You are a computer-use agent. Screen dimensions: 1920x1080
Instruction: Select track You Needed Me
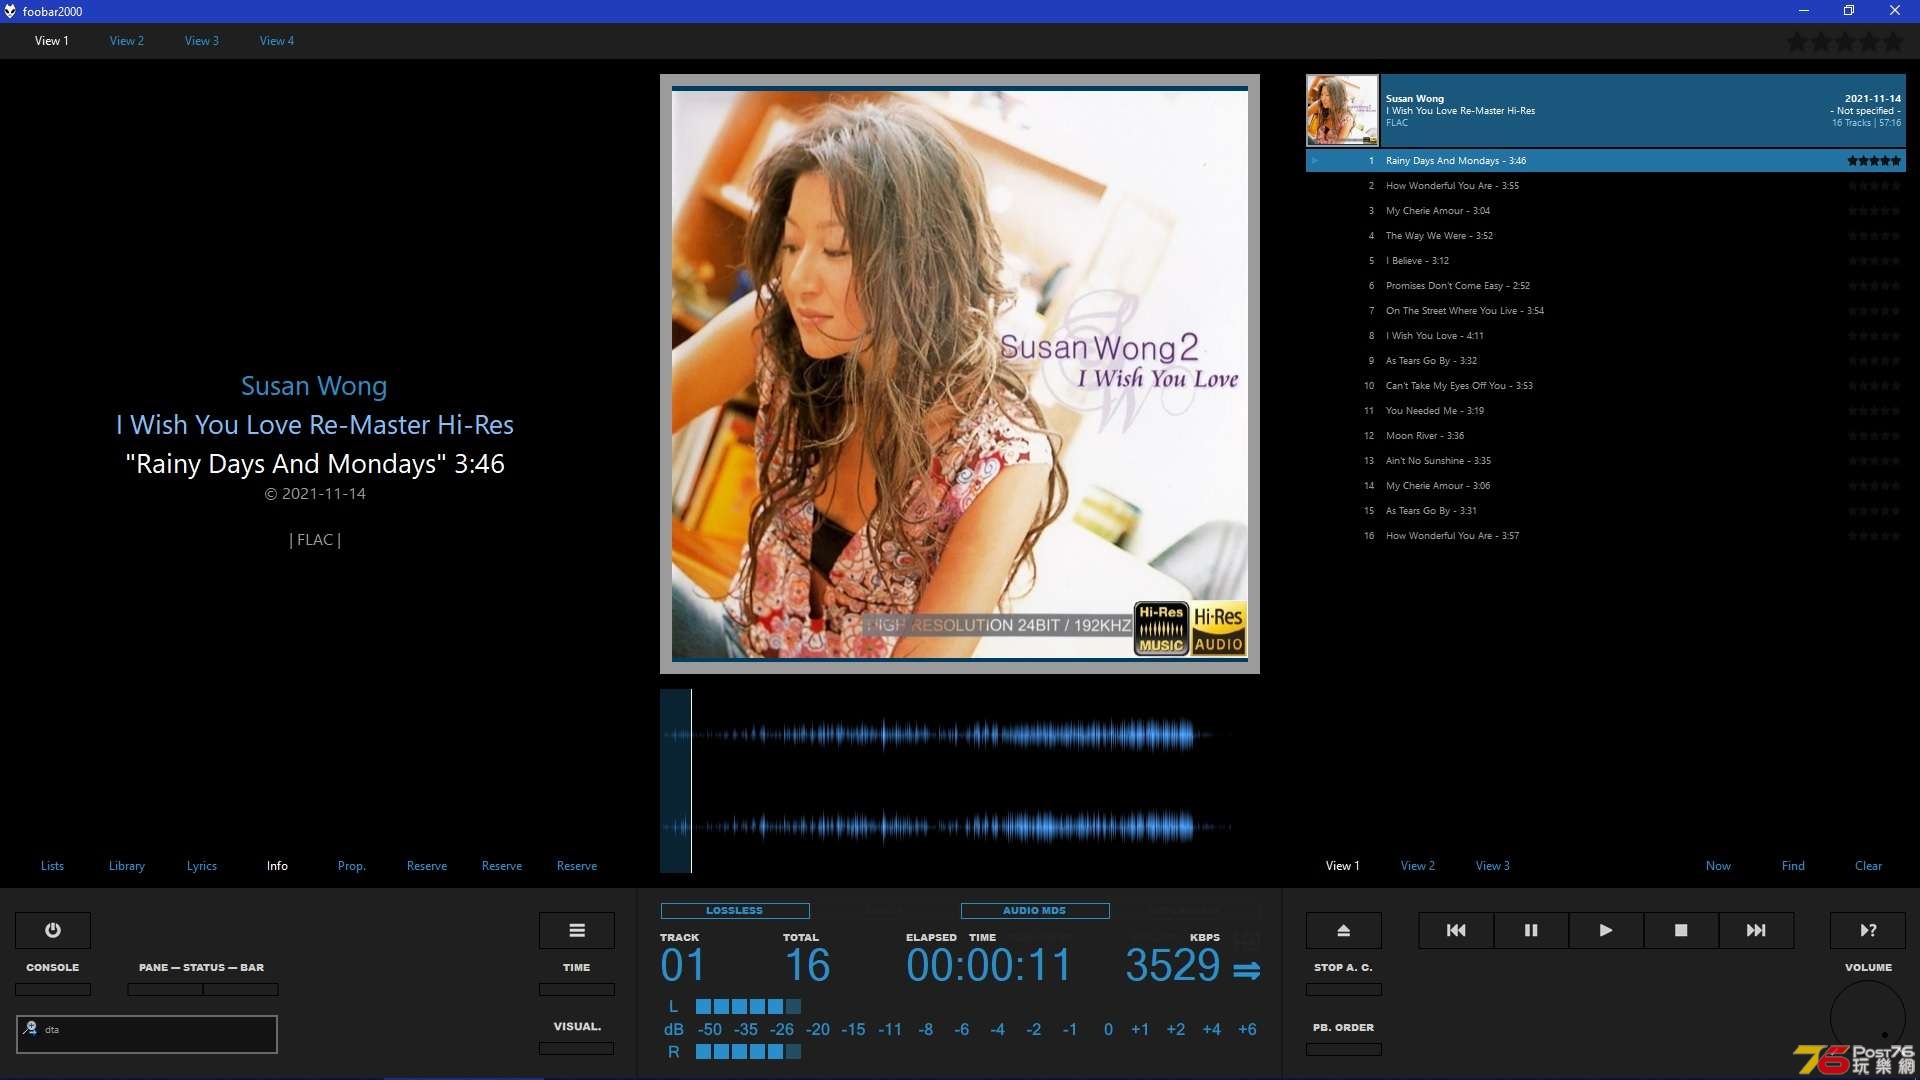(x=1605, y=411)
